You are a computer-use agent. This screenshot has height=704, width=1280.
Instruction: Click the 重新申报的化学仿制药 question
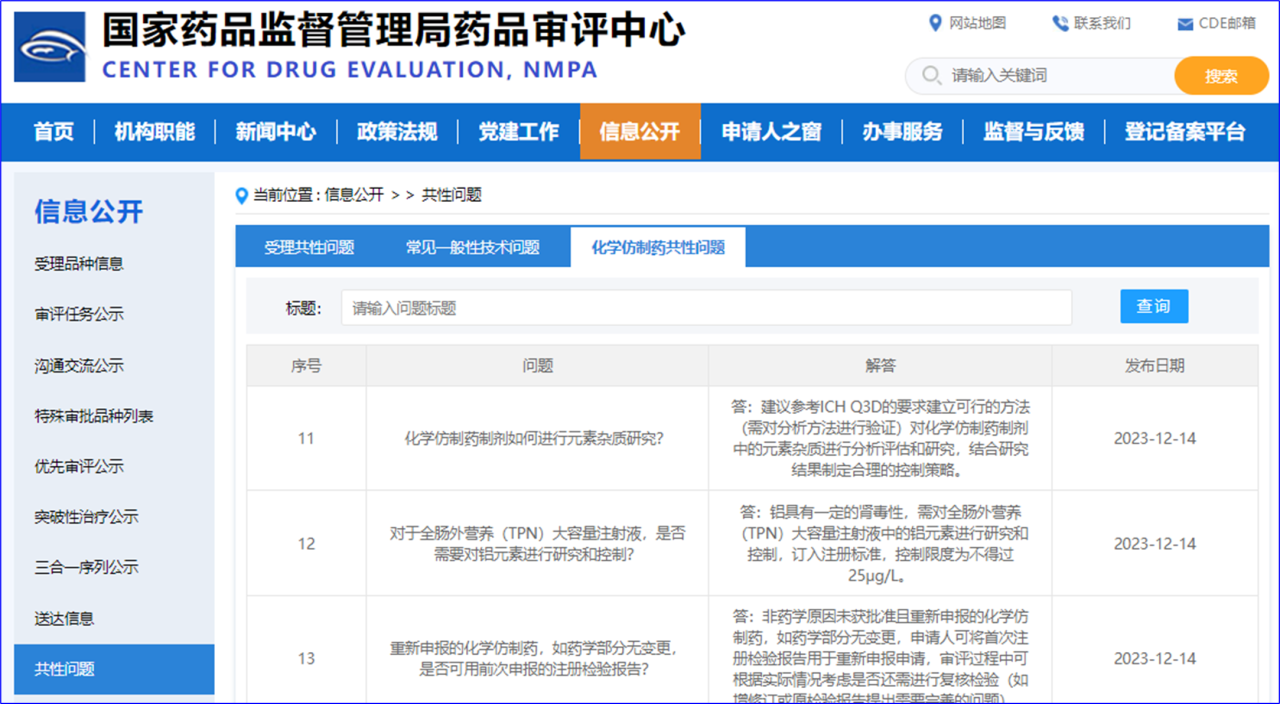pos(537,658)
